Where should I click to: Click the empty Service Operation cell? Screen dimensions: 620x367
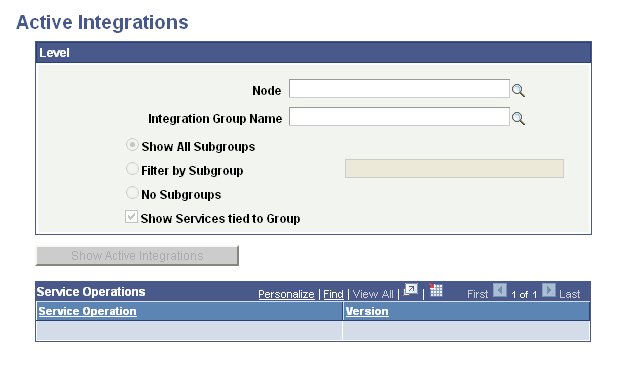tap(189, 330)
